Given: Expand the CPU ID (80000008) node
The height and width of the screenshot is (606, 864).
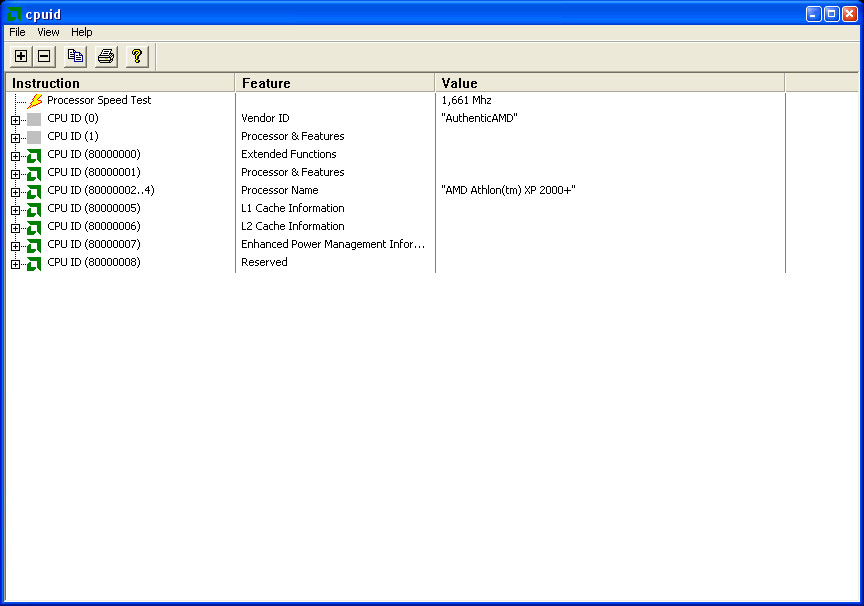Looking at the screenshot, I should pos(15,264).
